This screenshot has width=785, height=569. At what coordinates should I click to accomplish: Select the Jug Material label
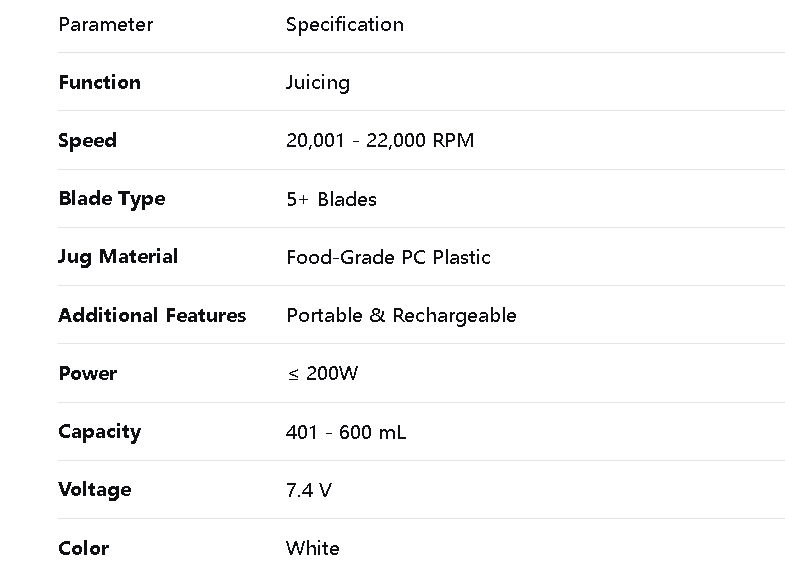pyautogui.click(x=118, y=257)
